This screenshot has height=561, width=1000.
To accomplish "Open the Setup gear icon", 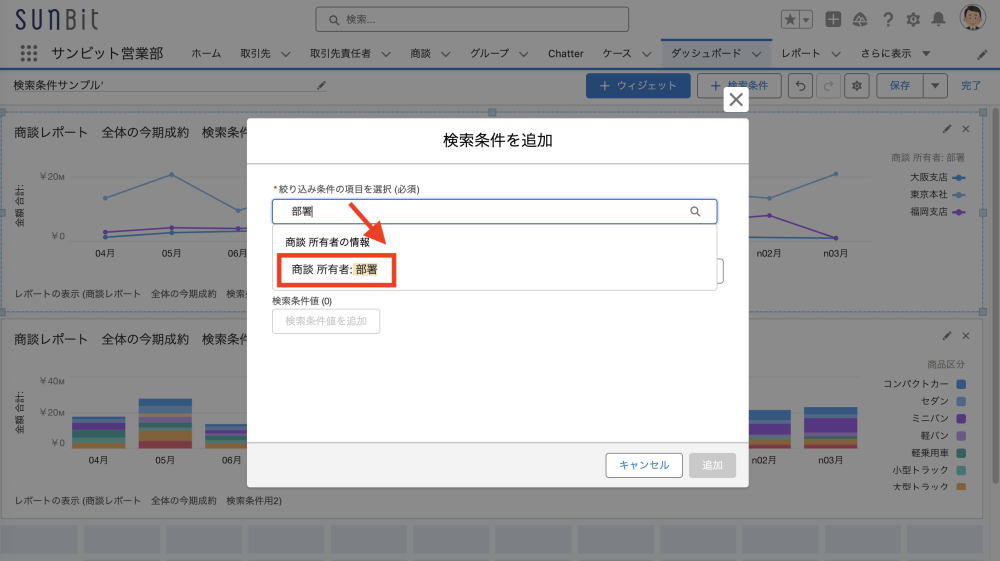I will 912,19.
